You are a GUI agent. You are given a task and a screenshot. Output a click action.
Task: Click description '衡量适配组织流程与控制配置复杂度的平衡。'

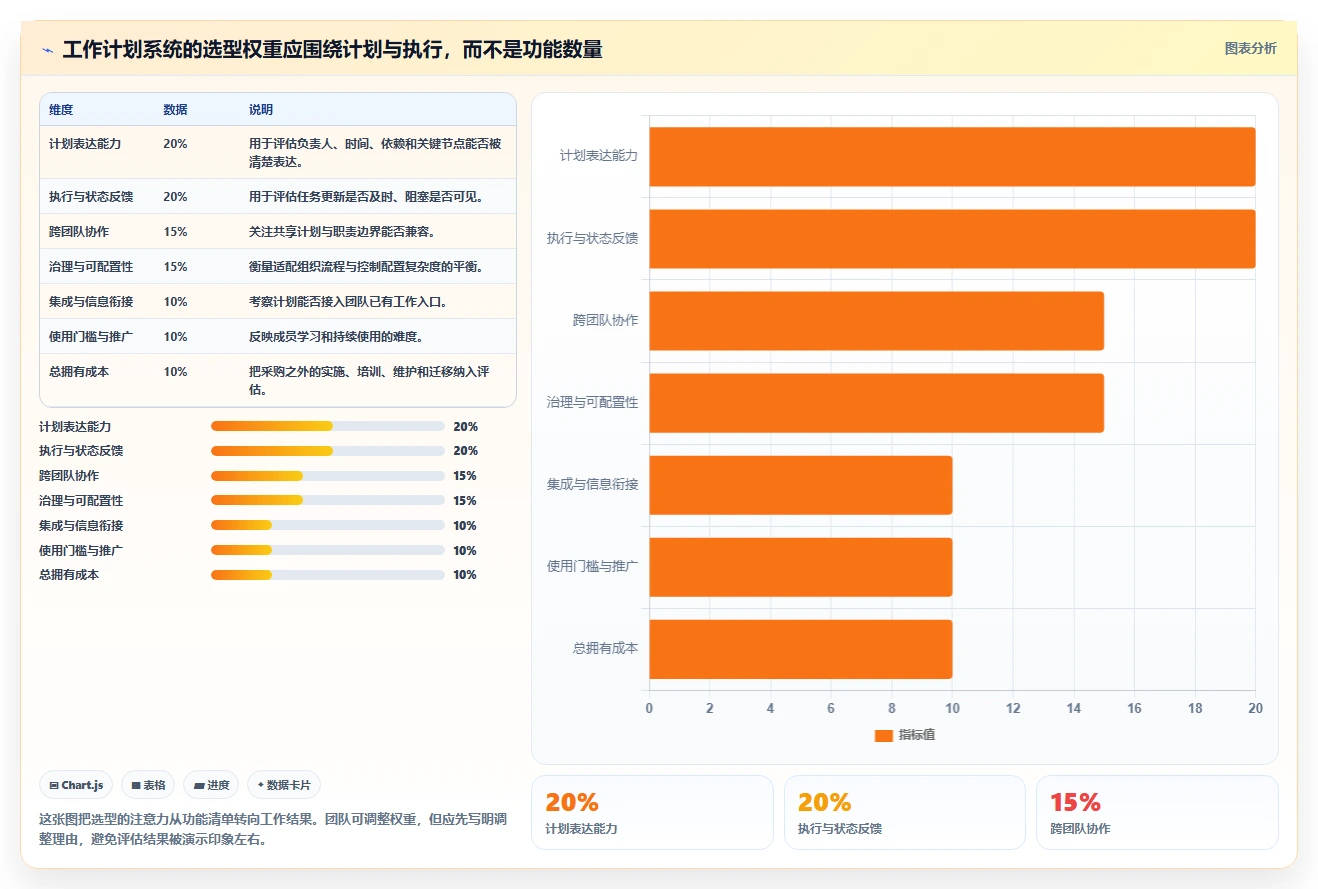pyautogui.click(x=366, y=267)
